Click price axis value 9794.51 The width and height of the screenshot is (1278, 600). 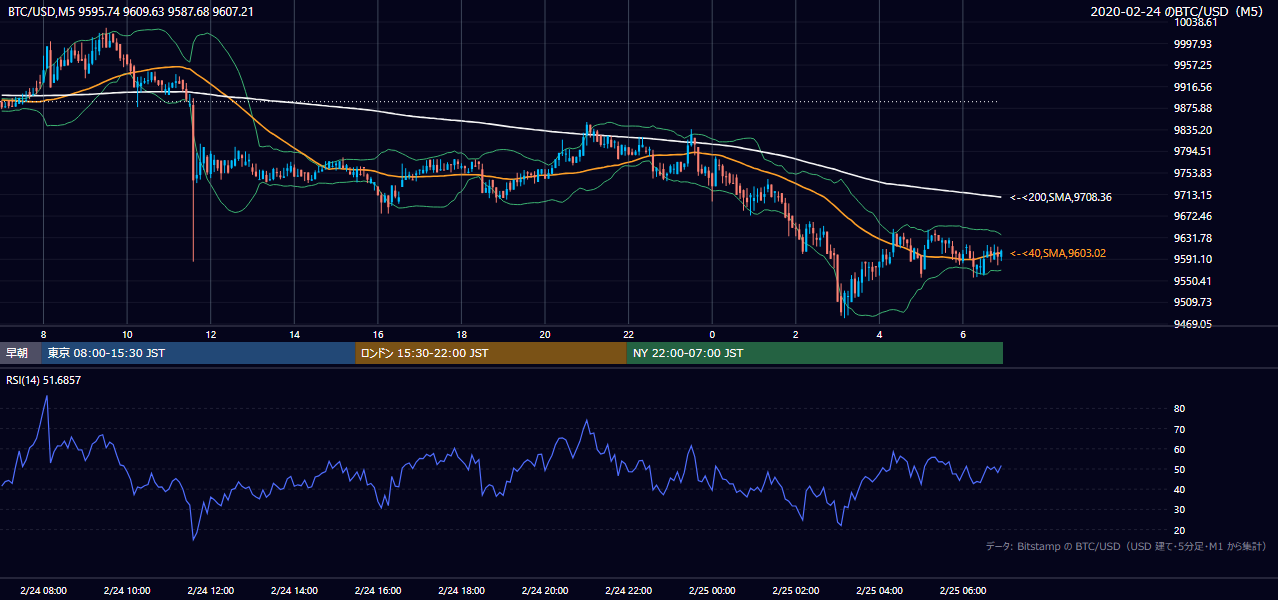1192,151
